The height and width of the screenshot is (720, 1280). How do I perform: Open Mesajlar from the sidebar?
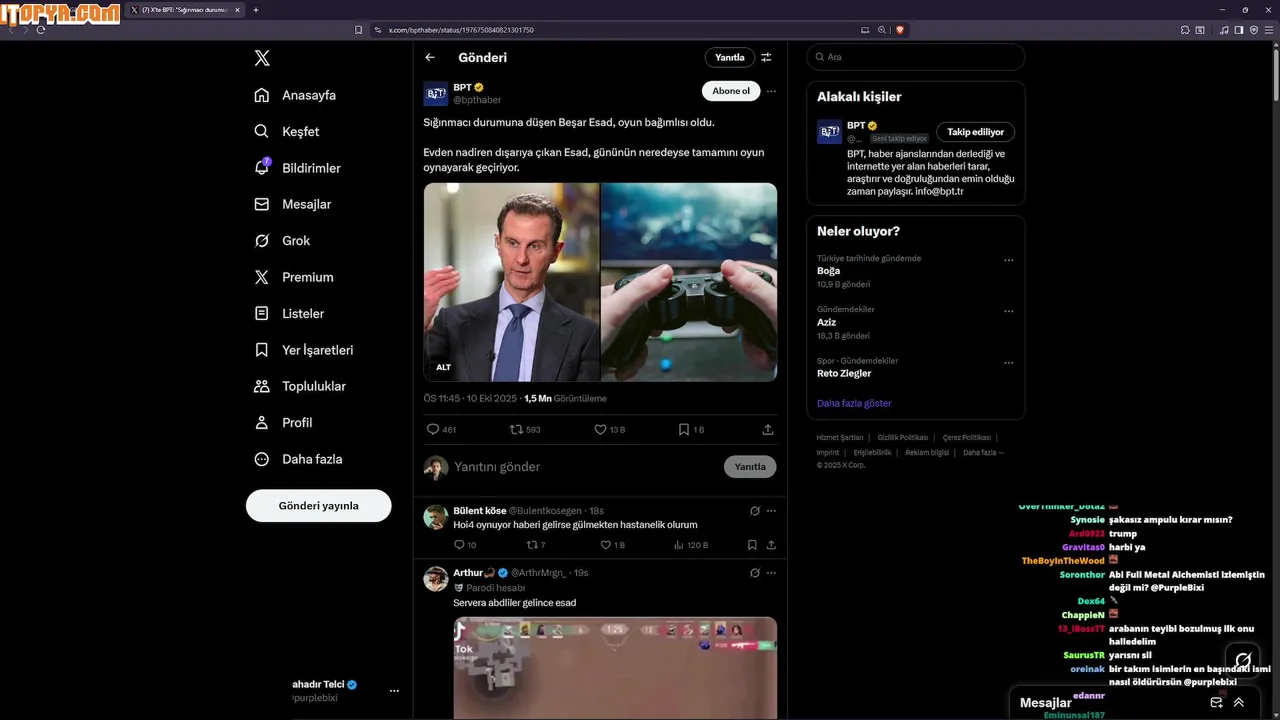point(292,204)
